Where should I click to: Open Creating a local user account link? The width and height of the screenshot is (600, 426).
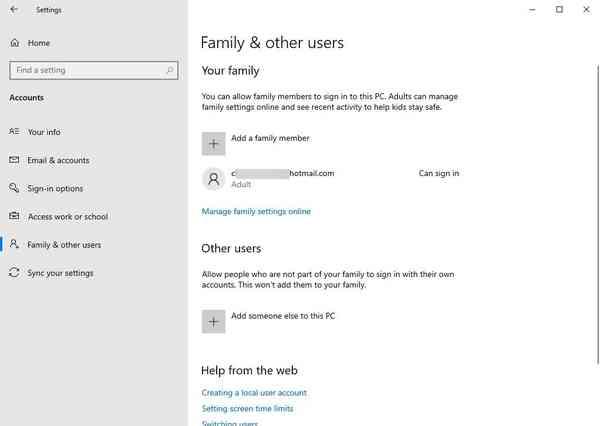(254, 393)
